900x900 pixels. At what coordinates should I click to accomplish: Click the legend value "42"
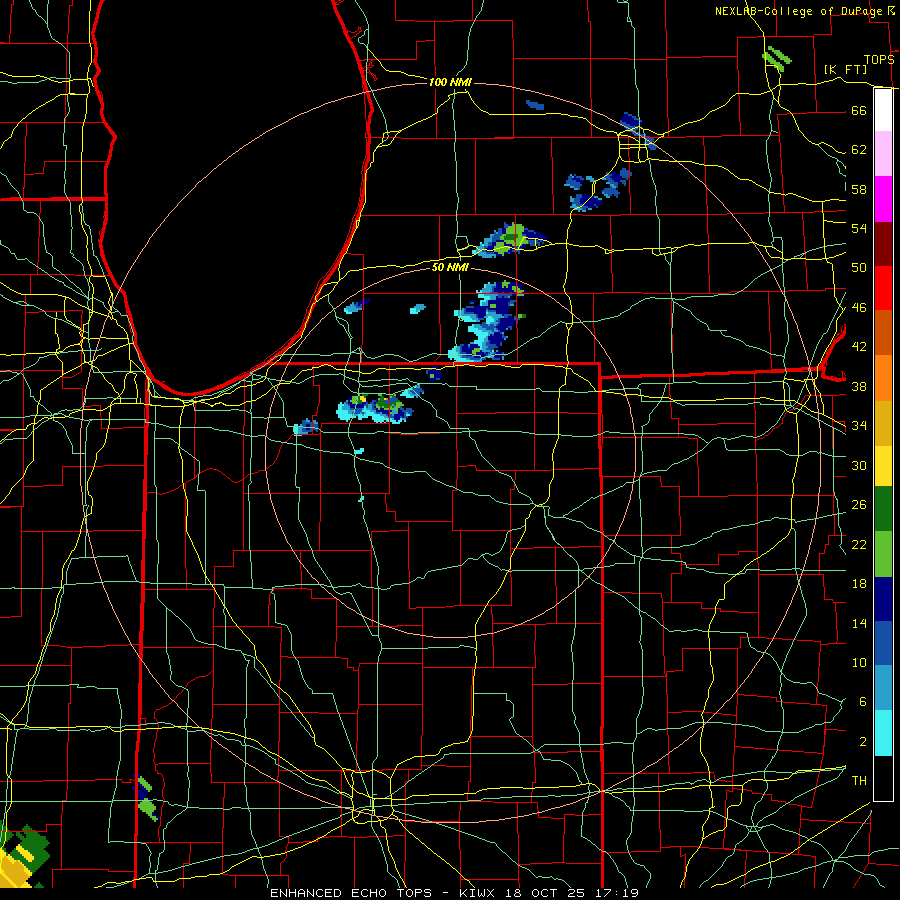[859, 347]
